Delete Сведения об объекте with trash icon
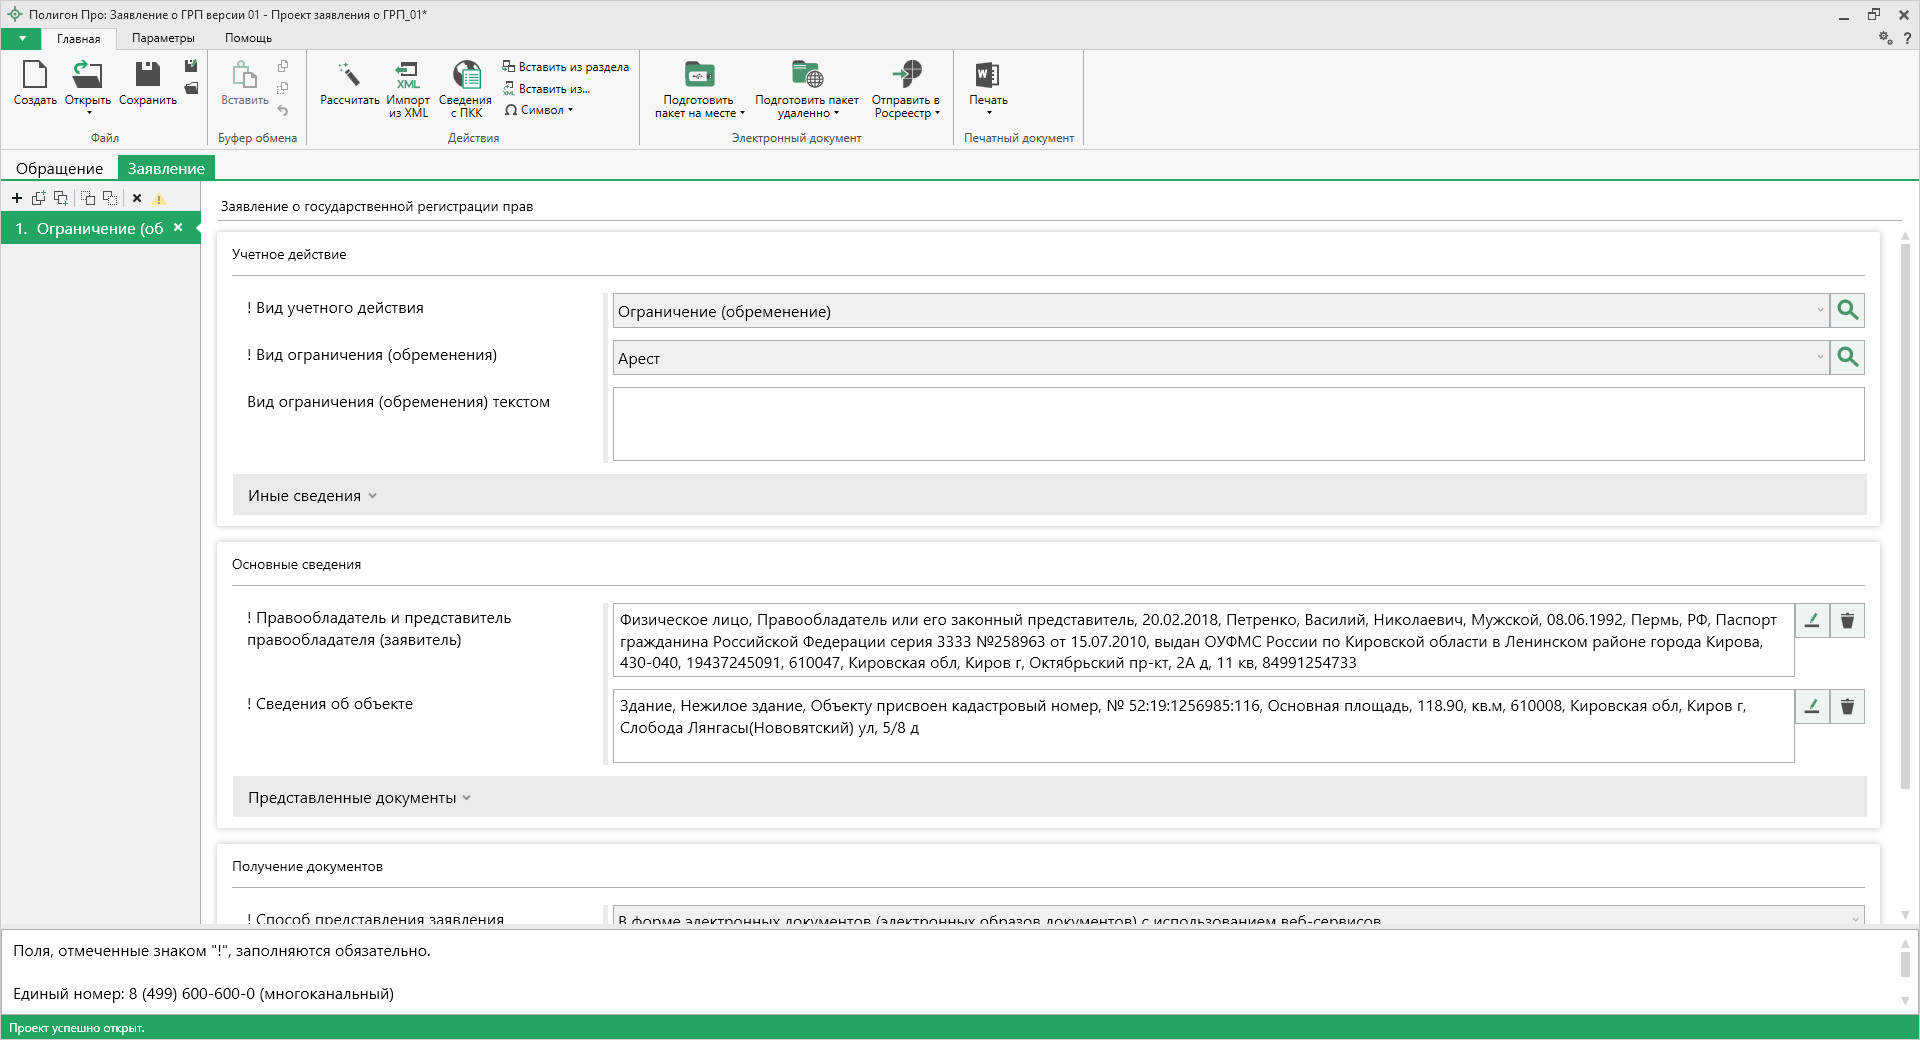This screenshot has height=1040, width=1920. pyautogui.click(x=1847, y=706)
